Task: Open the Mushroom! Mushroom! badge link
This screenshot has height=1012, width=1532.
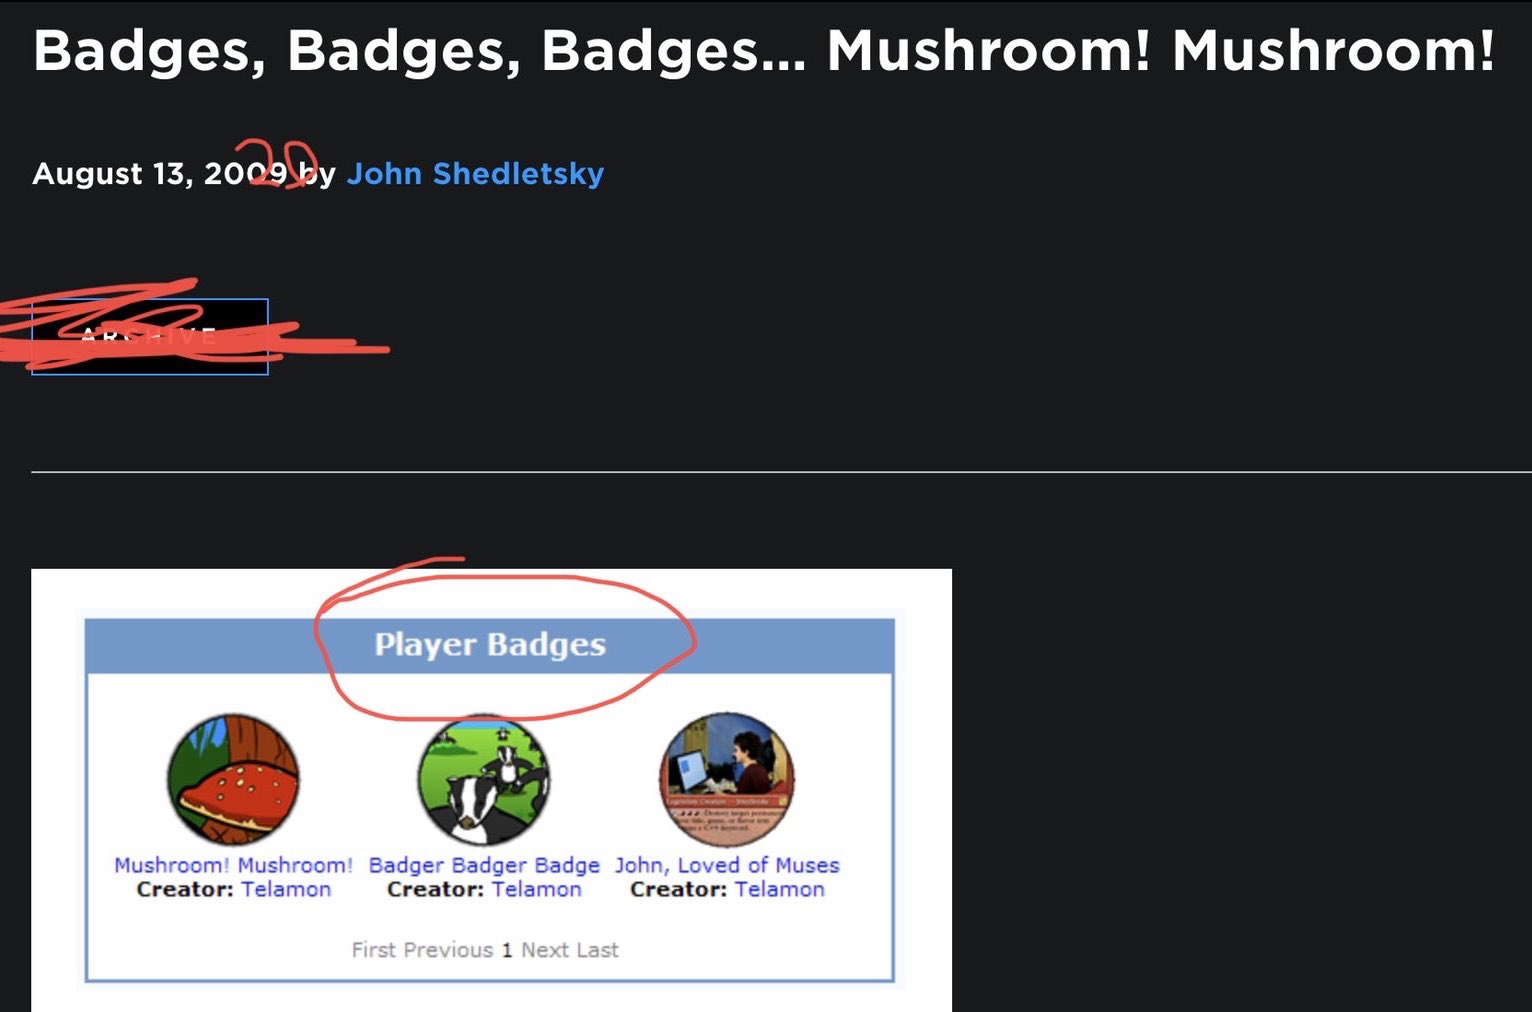Action: 233,865
